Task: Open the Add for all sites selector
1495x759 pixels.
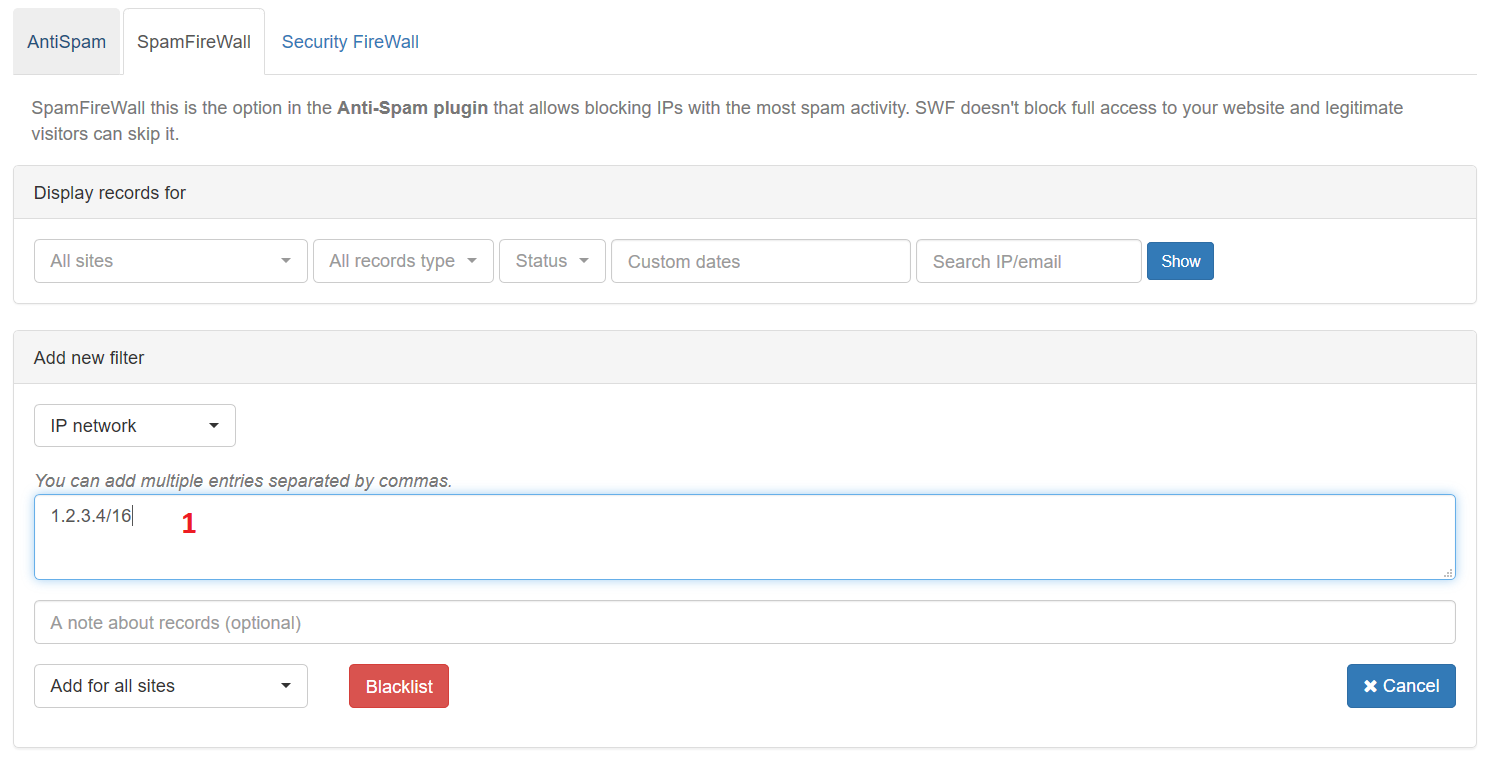Action: pos(170,686)
